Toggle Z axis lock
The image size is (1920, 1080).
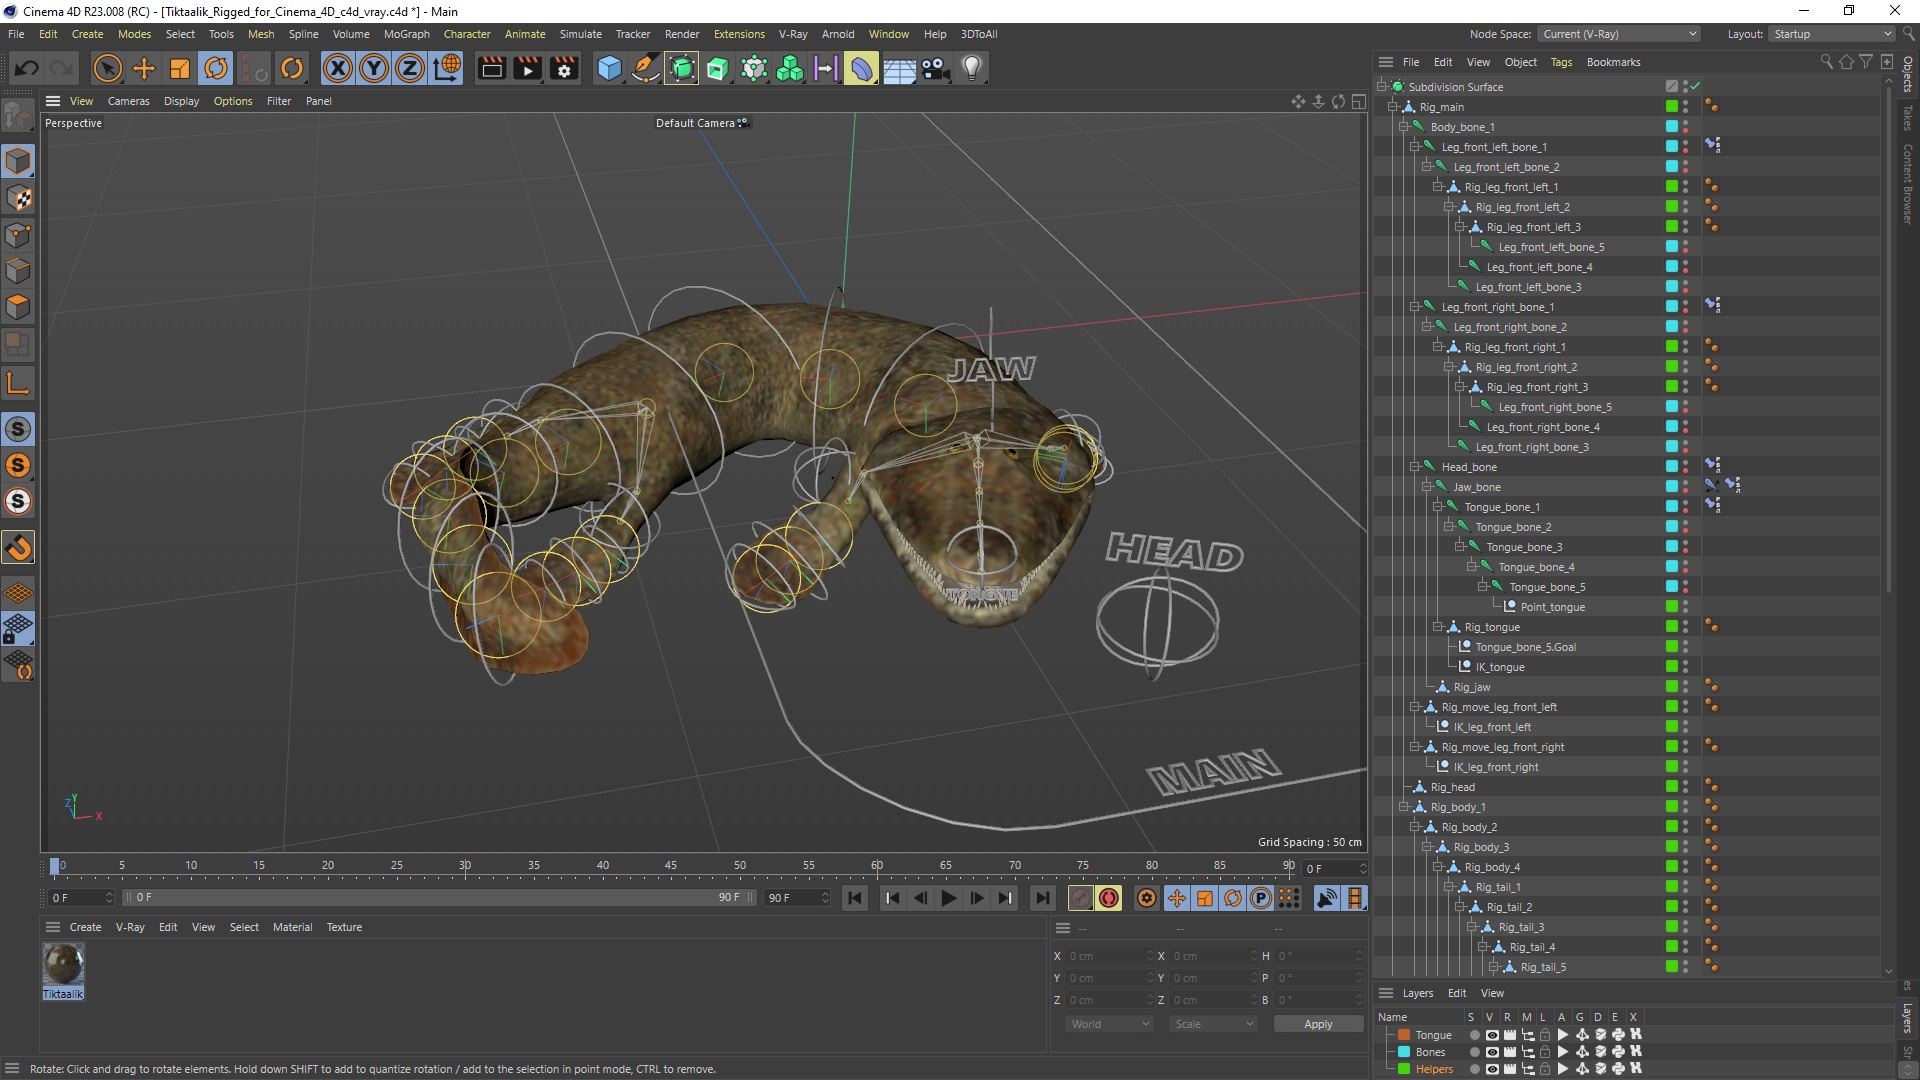pyautogui.click(x=410, y=68)
